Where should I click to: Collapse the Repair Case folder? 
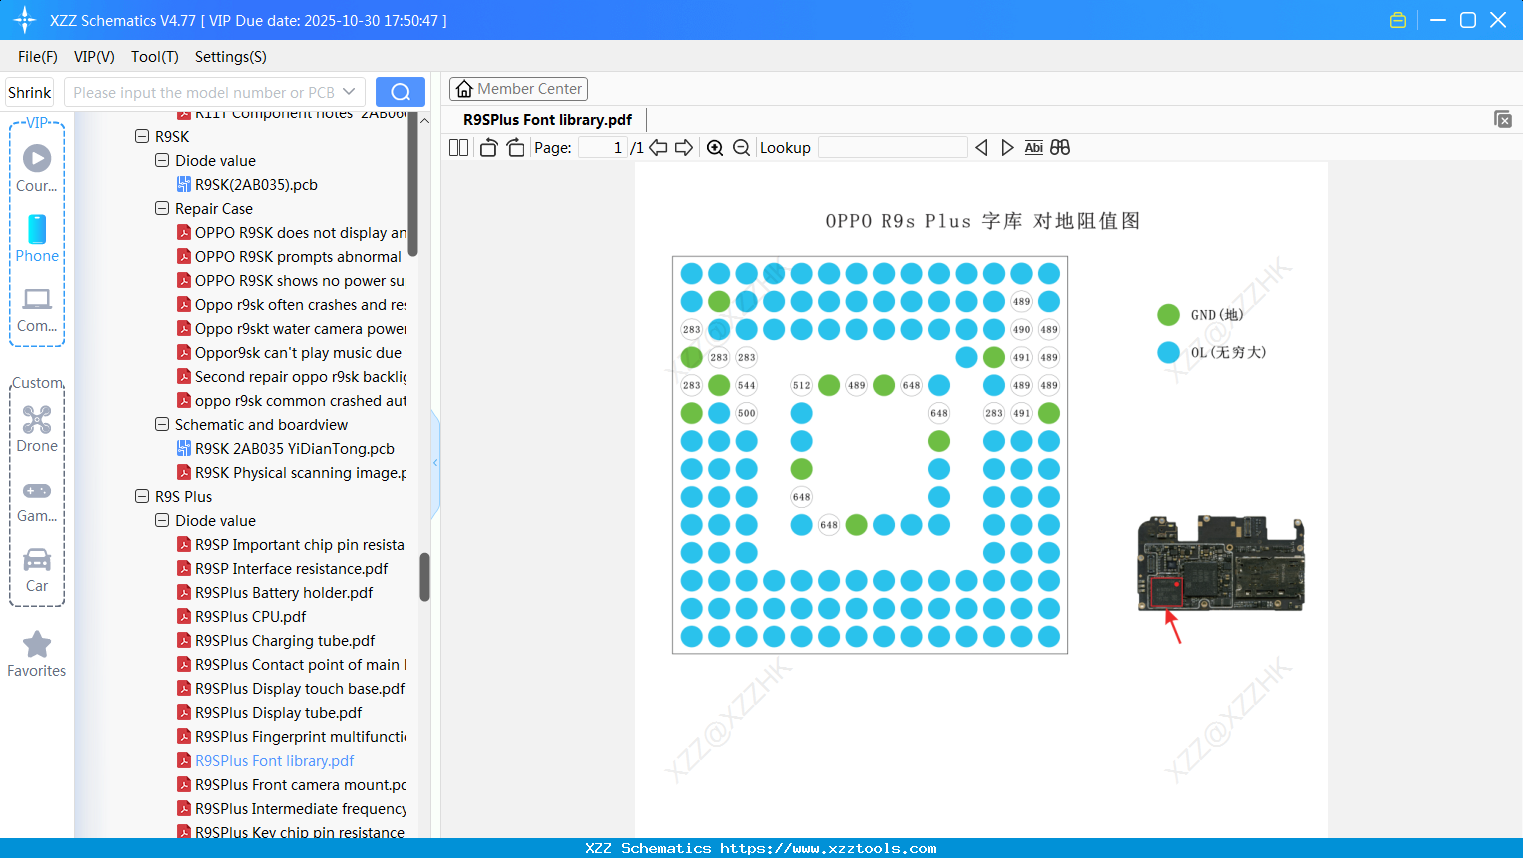[162, 208]
